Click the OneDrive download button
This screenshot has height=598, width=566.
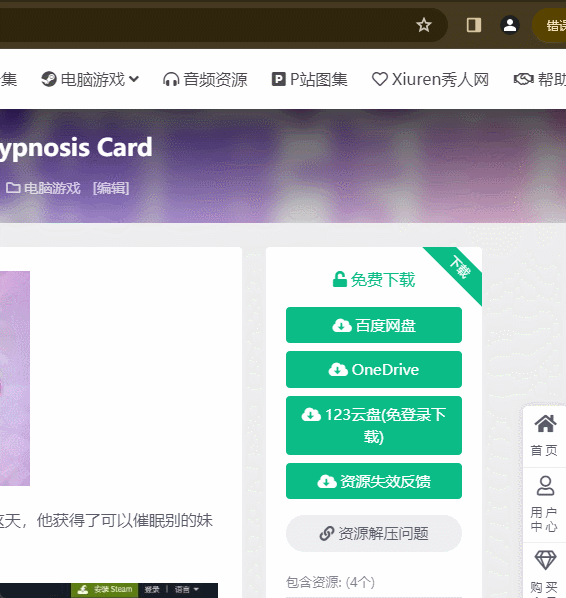pos(374,370)
